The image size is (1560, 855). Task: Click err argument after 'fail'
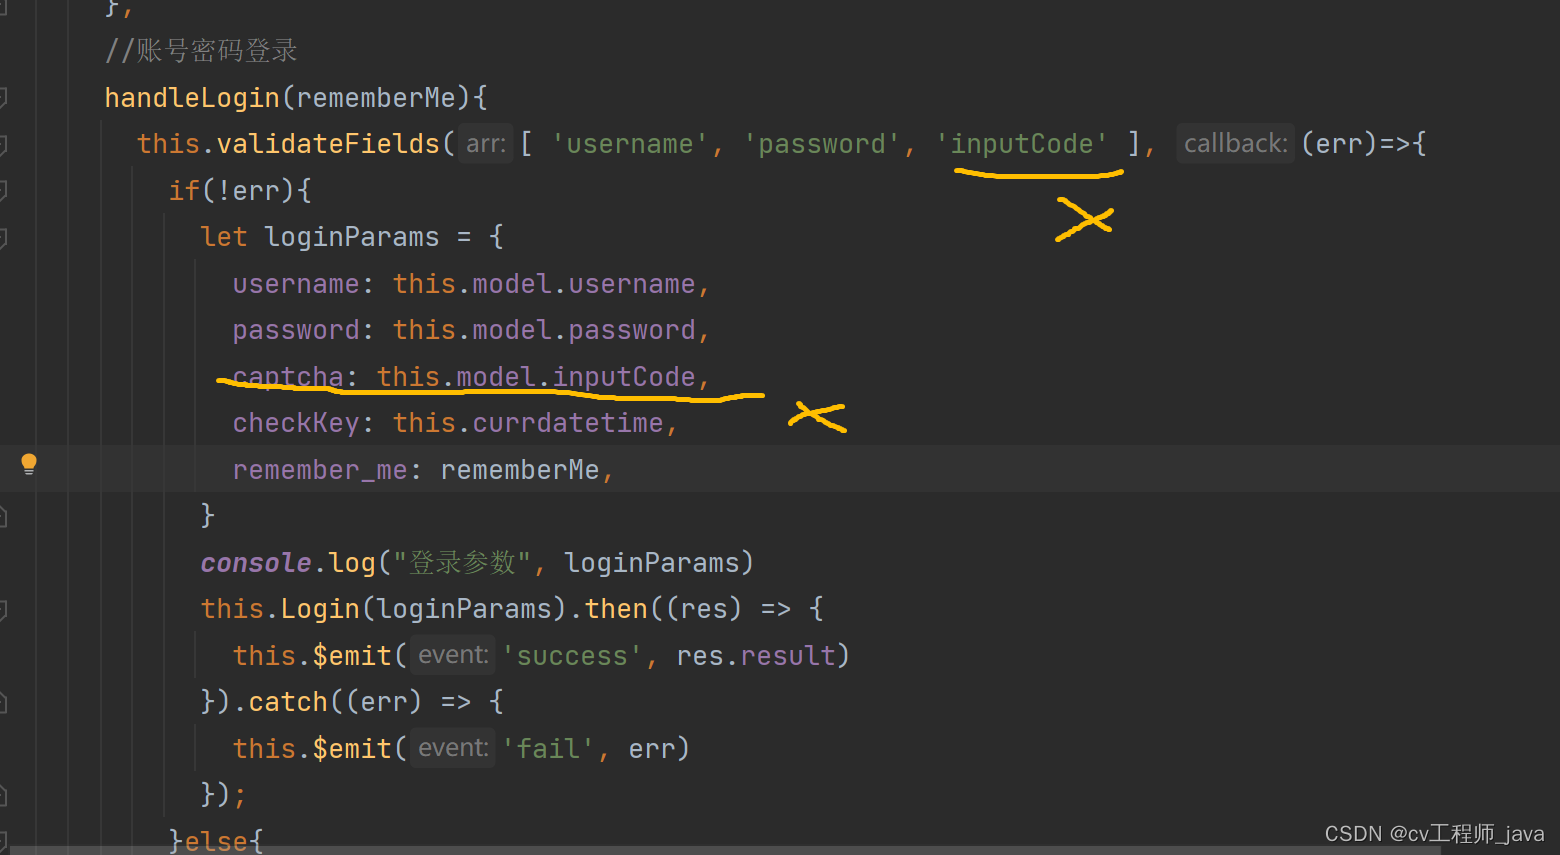pos(652,749)
